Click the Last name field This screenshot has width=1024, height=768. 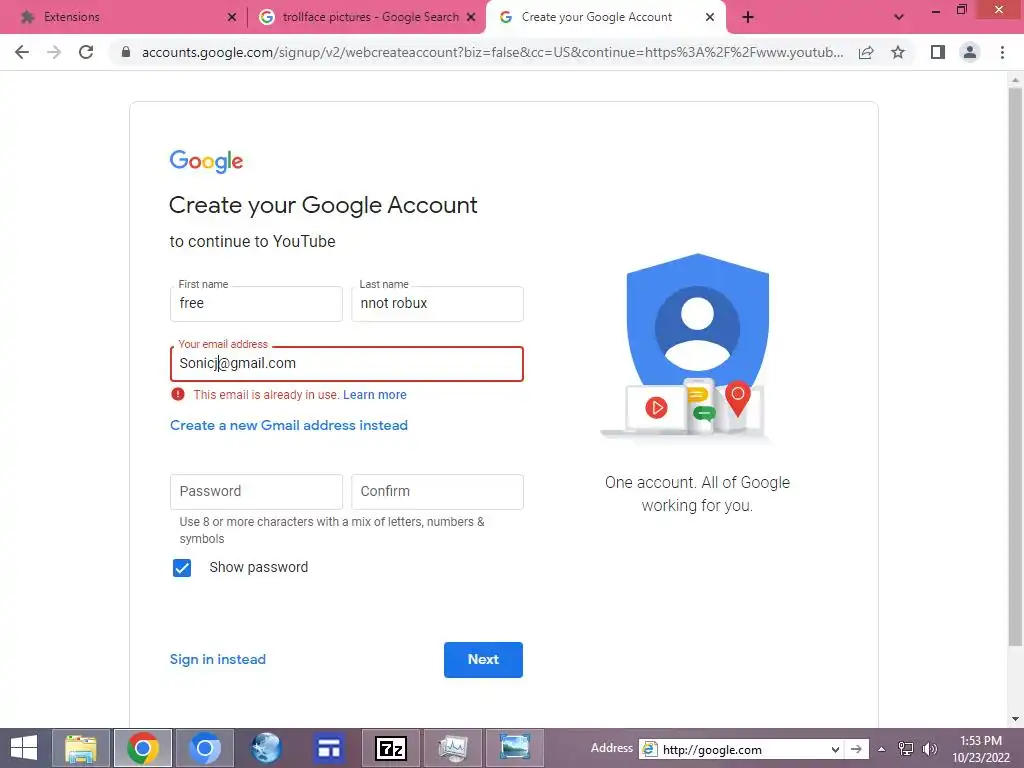pyautogui.click(x=438, y=304)
